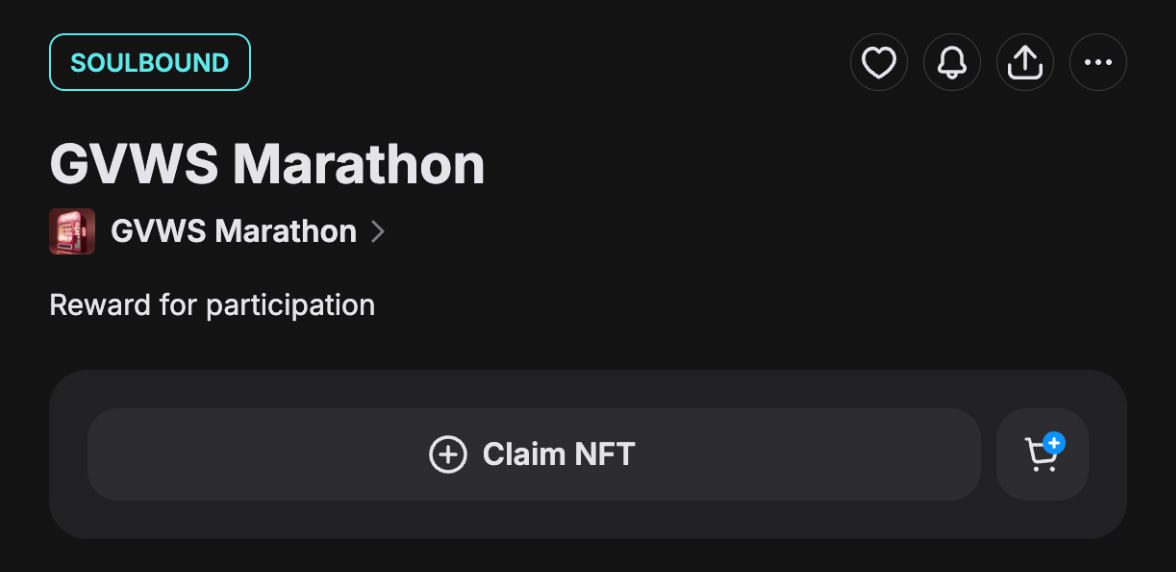
Task: Select the Reward for participation description
Action: coord(212,305)
